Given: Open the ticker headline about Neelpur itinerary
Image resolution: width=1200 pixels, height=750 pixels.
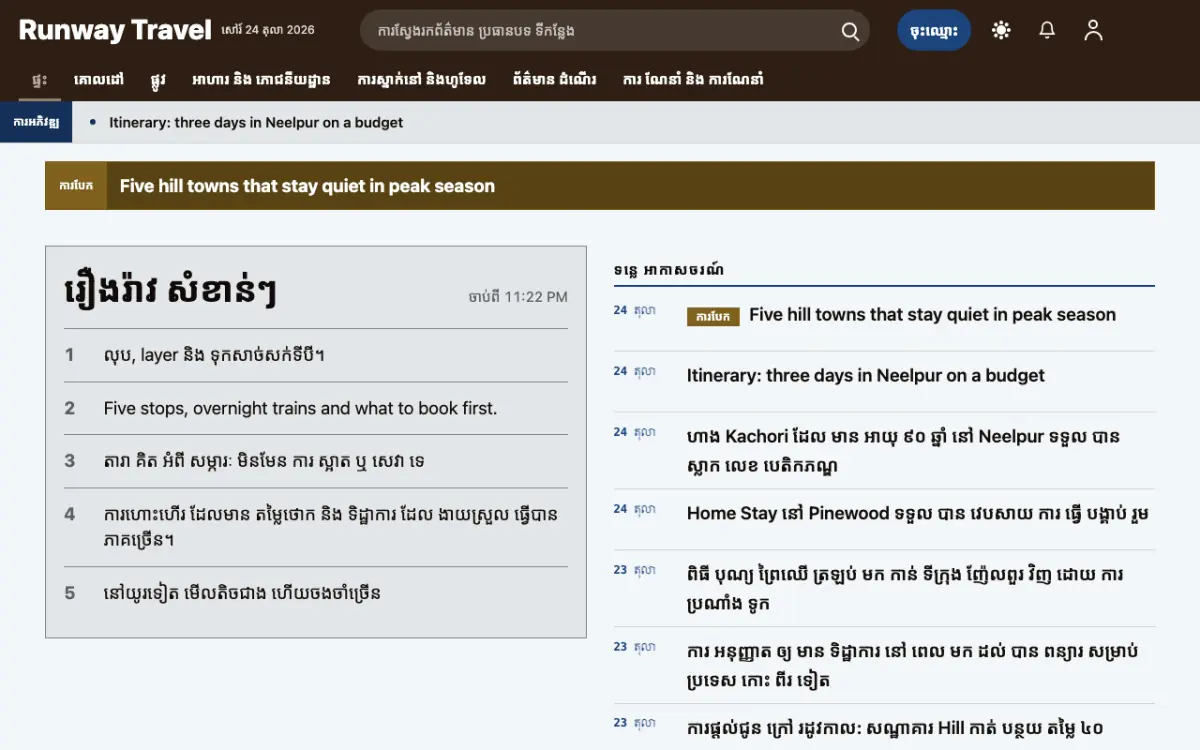Looking at the screenshot, I should coord(256,123).
